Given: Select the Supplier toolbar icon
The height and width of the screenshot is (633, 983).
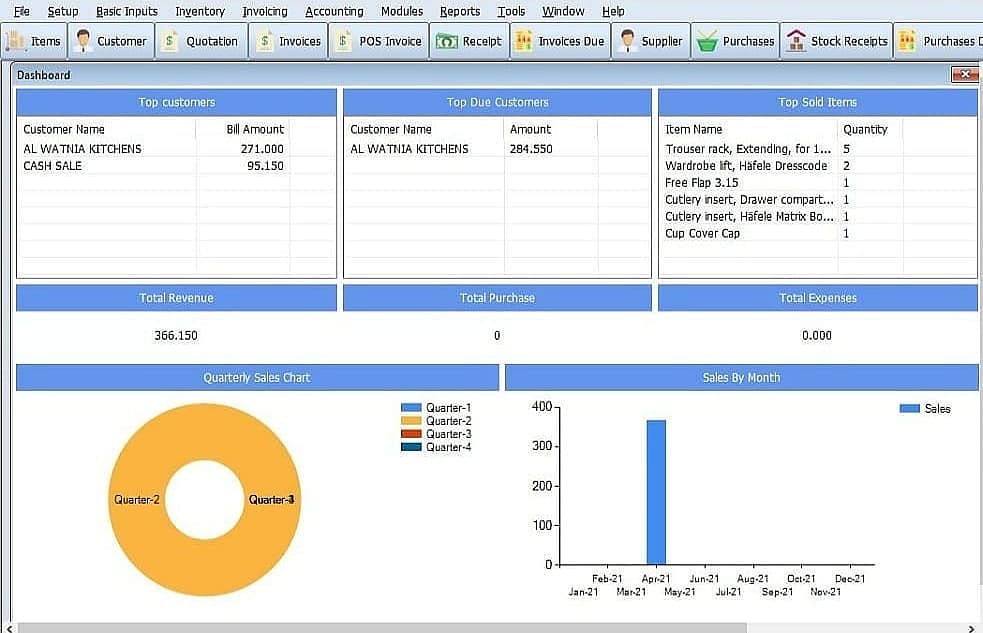Looking at the screenshot, I should [x=650, y=41].
